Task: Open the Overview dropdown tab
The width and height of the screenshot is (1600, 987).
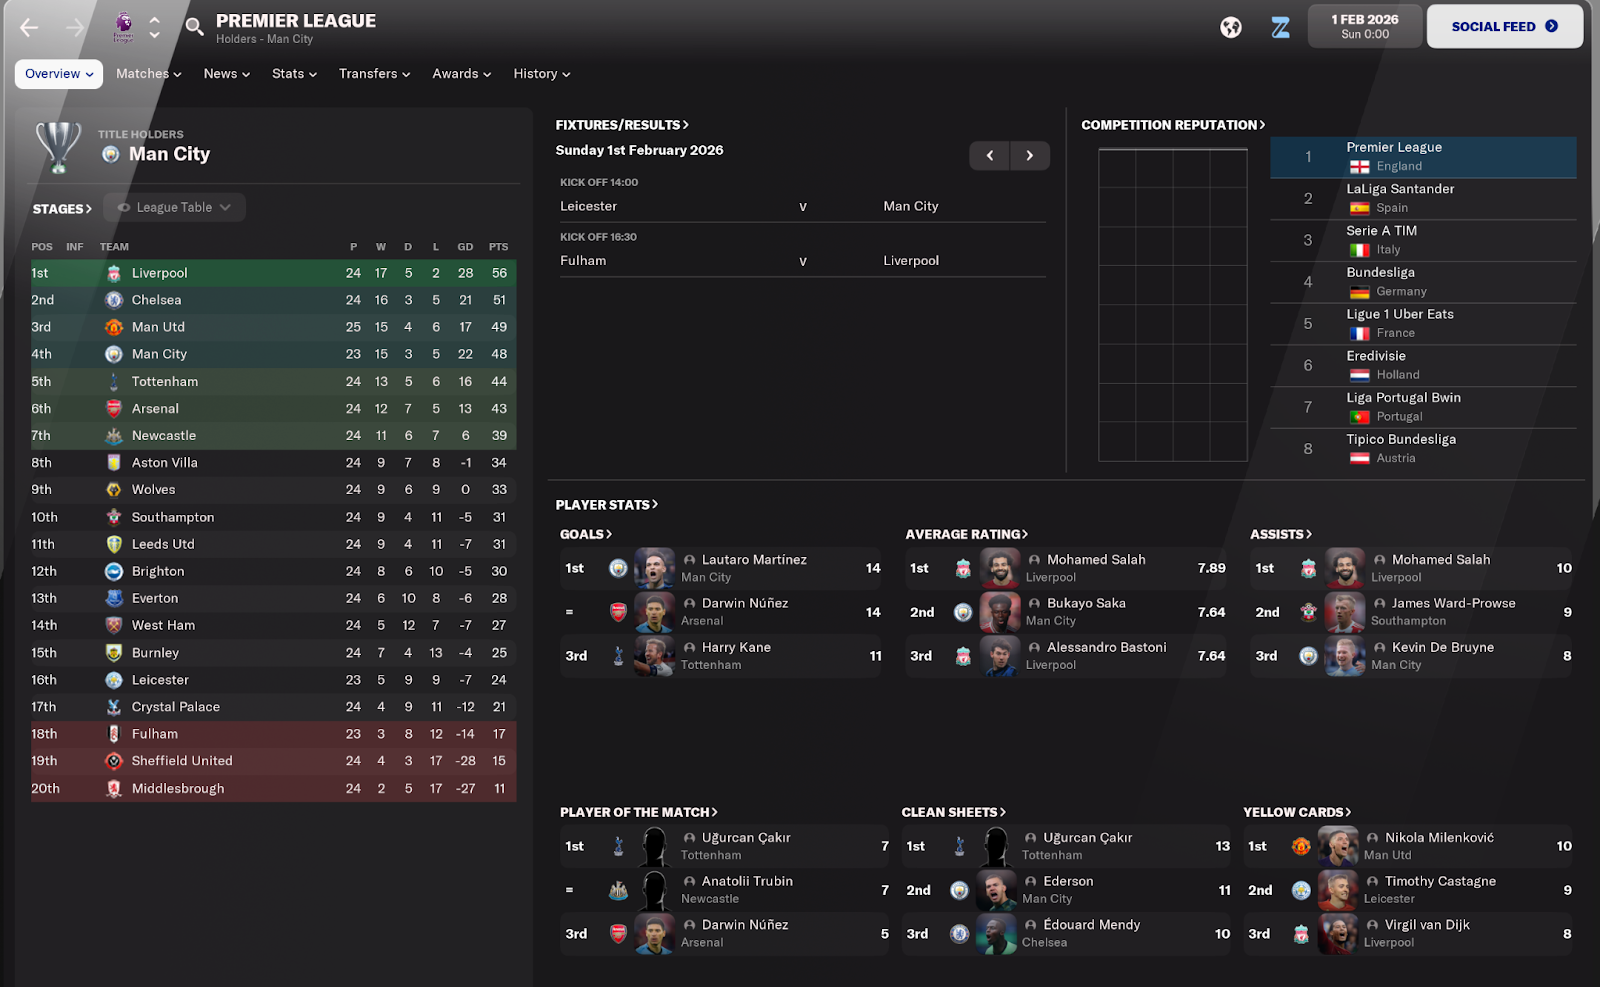Action: click(x=59, y=74)
